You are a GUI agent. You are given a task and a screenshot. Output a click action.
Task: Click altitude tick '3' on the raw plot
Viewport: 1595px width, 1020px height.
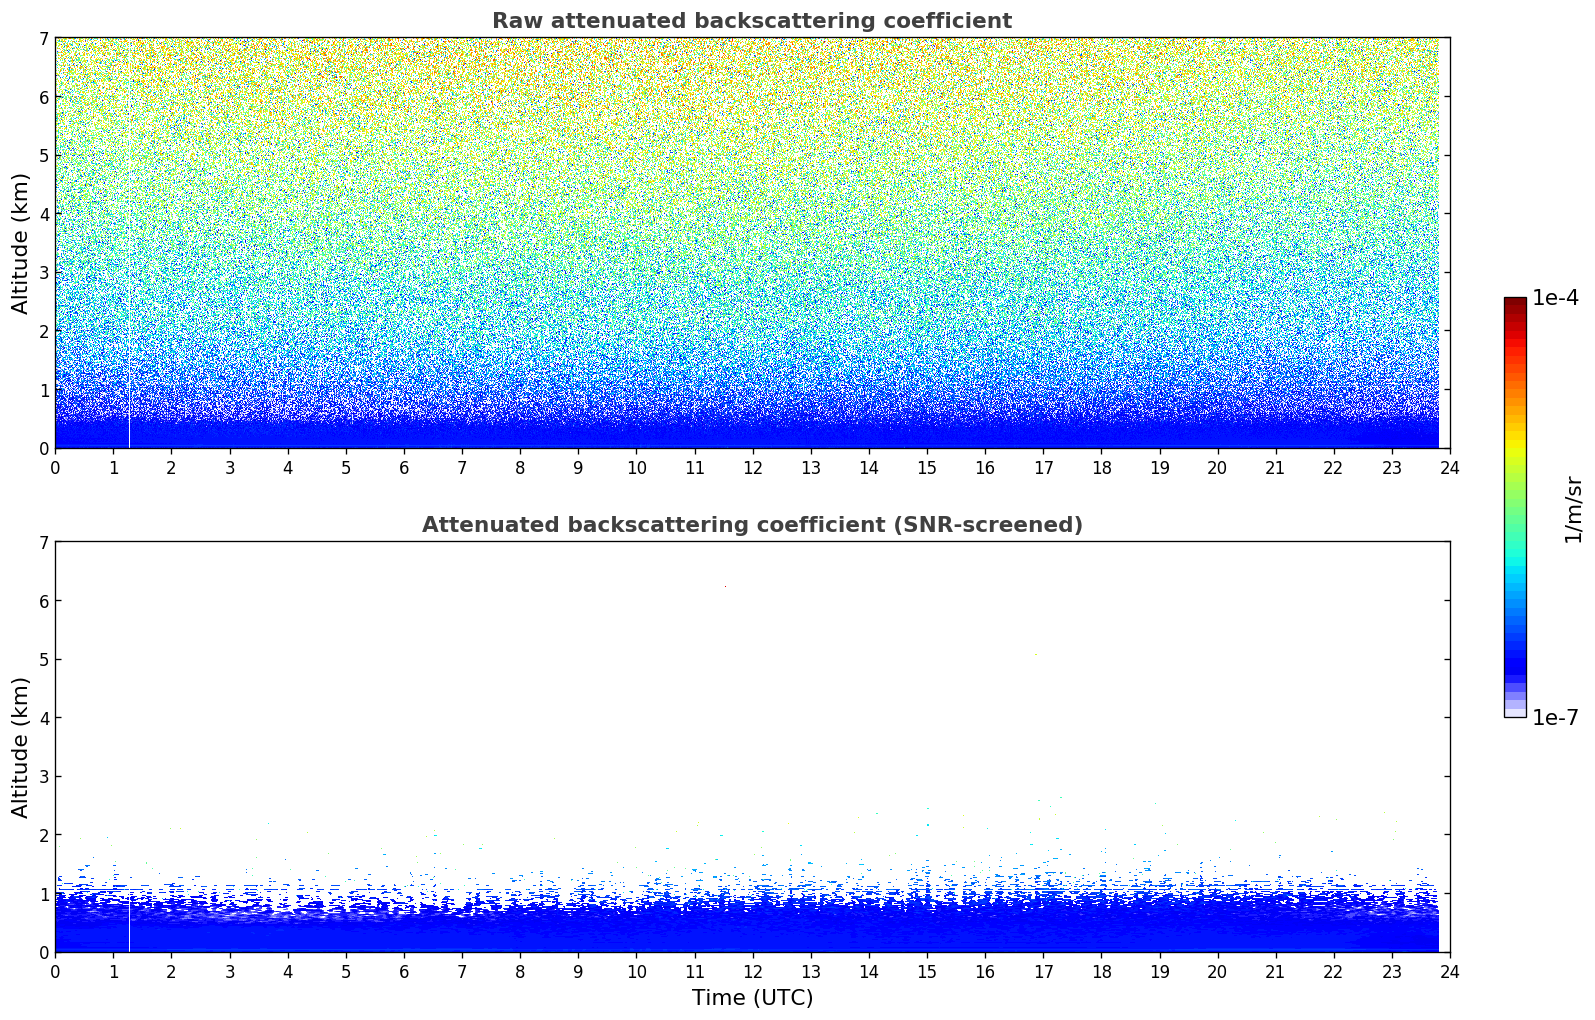point(43,273)
